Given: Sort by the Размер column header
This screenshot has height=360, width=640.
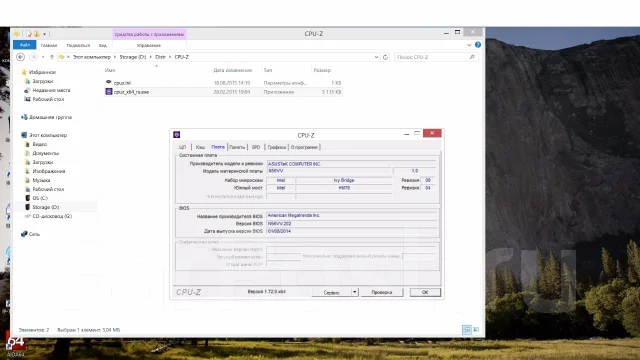Looking at the screenshot, I should pos(322,70).
